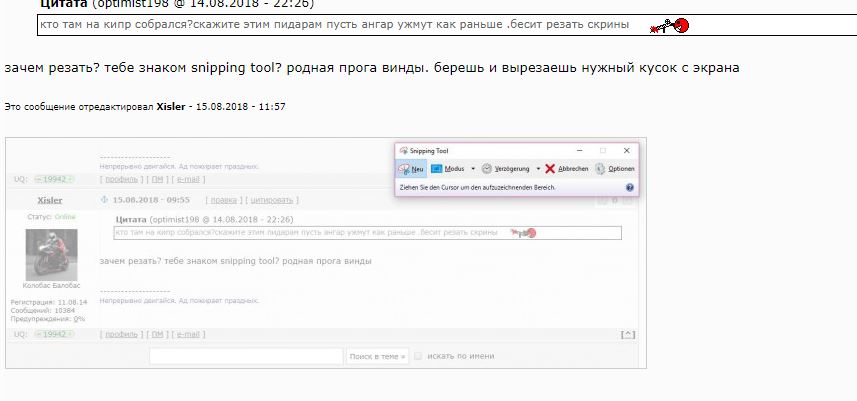
Task: Click the Neu scissors icon in Snipping Tool
Action: 404,169
